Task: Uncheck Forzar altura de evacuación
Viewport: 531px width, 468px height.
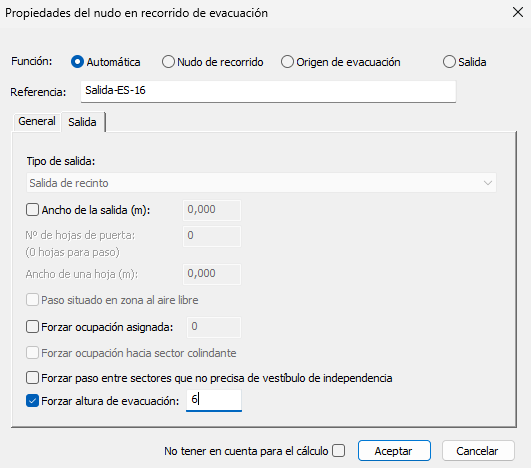Action: pos(32,401)
